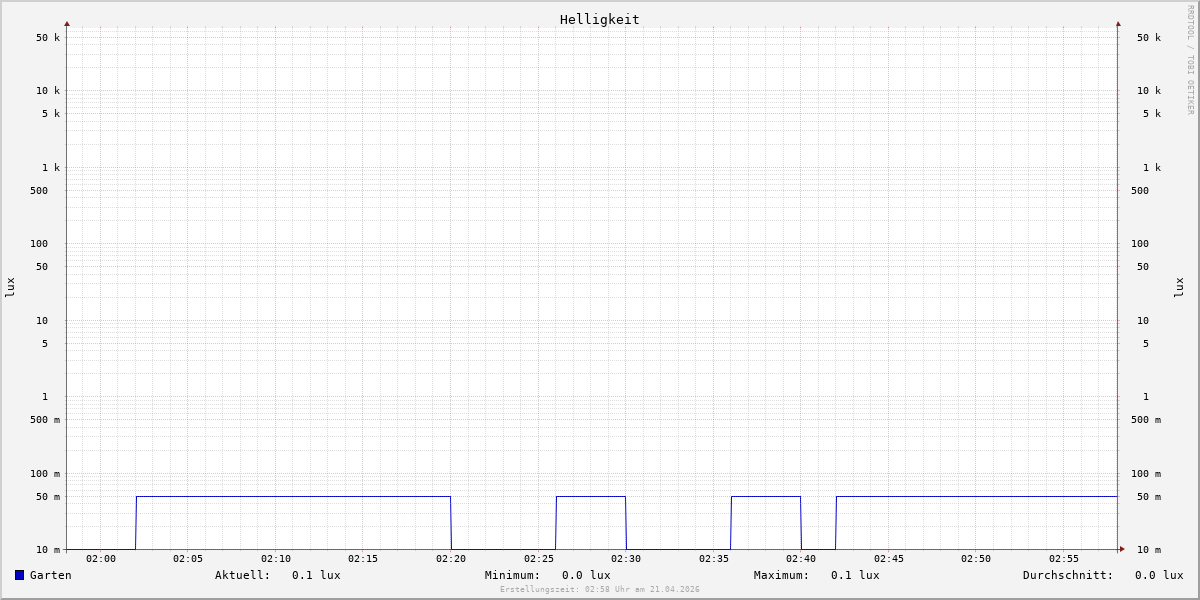Click the left axis 10 k label

coord(48,91)
